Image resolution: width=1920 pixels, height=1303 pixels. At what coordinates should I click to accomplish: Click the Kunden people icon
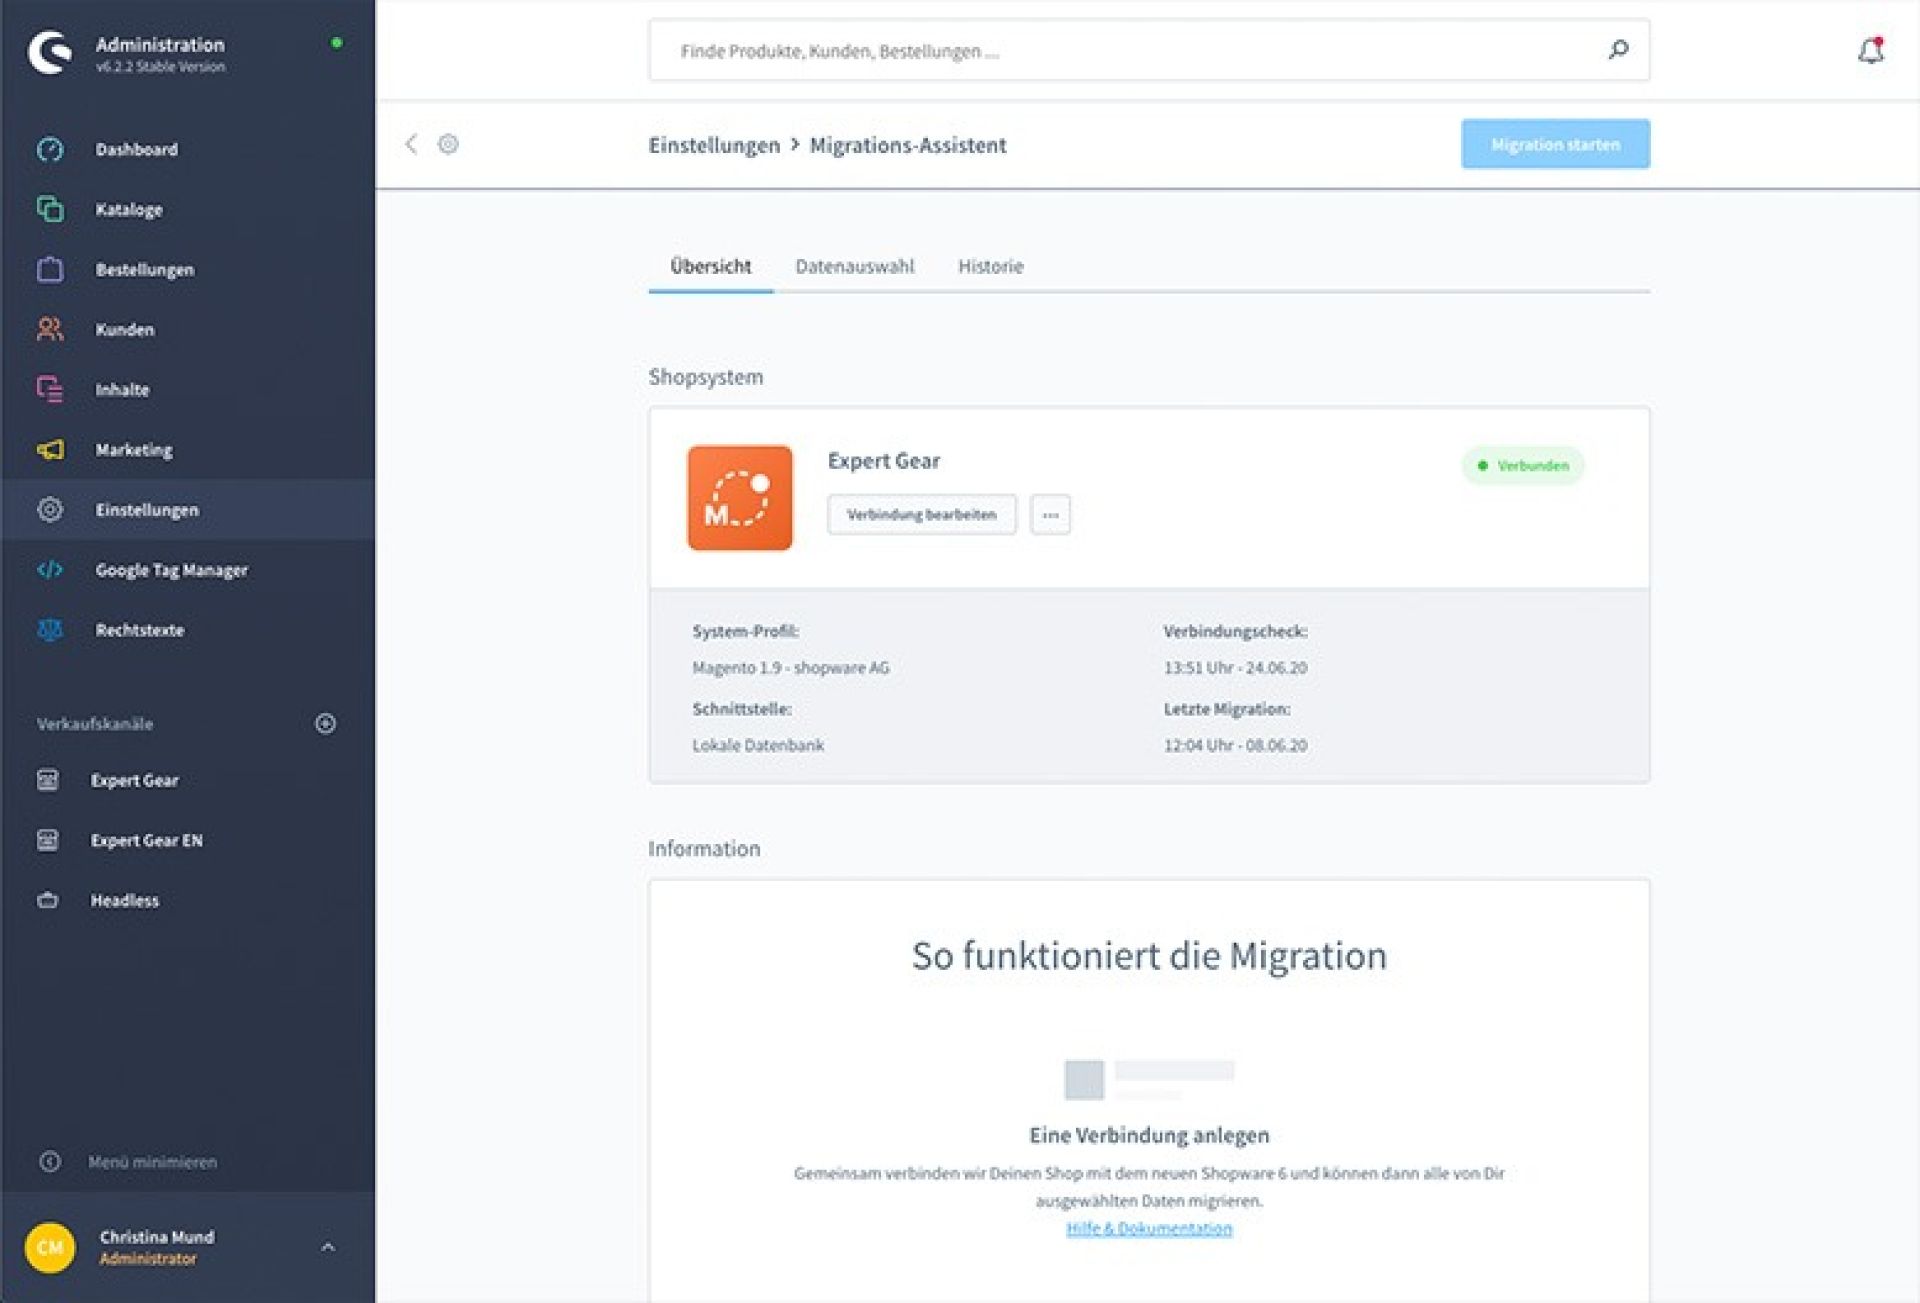point(50,329)
